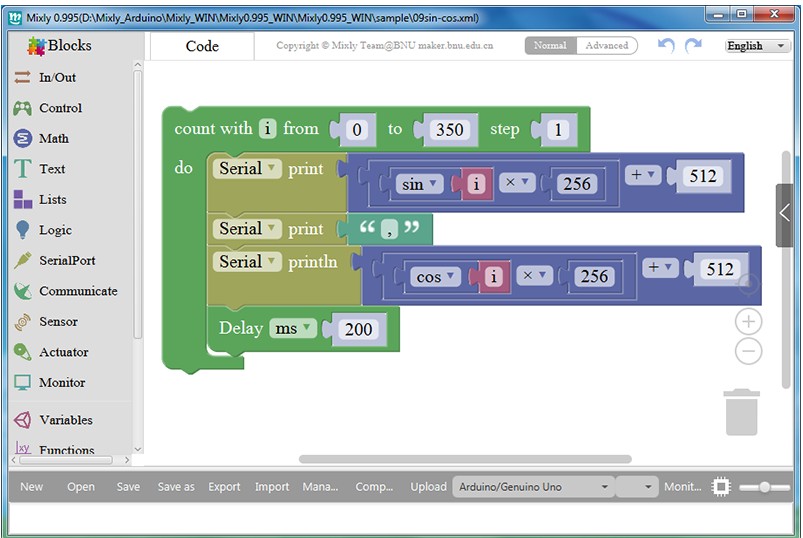Expand the side panel chevron handle
Screen dimensions: 803x538
pos(784,215)
